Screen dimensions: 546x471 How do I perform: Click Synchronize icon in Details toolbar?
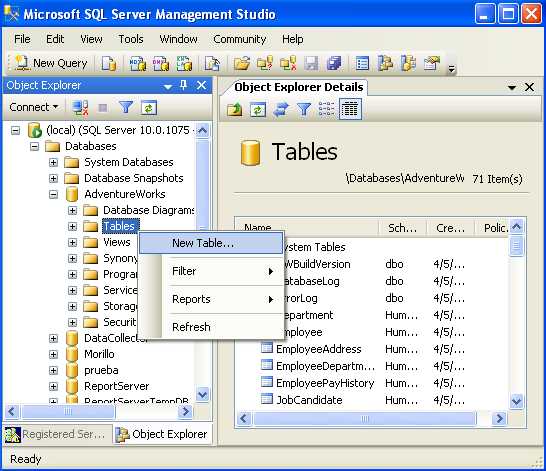281,109
